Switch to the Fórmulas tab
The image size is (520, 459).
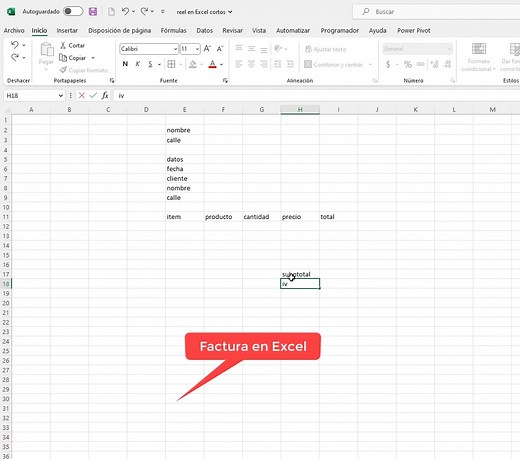pos(173,30)
